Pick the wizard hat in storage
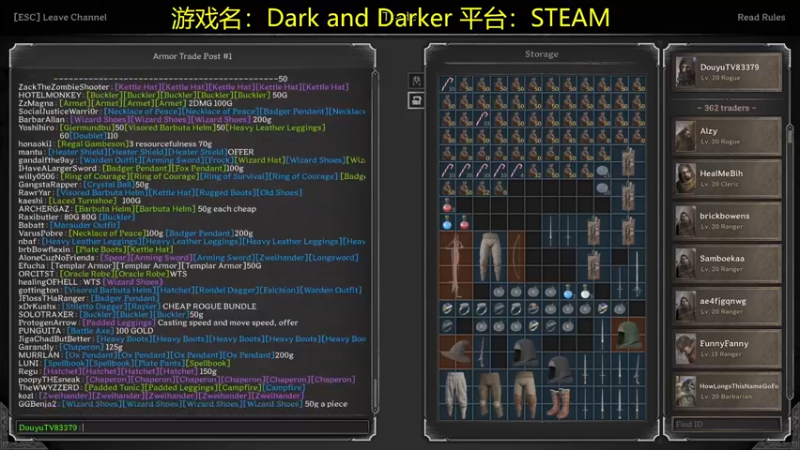The image size is (800, 450). (x=456, y=352)
